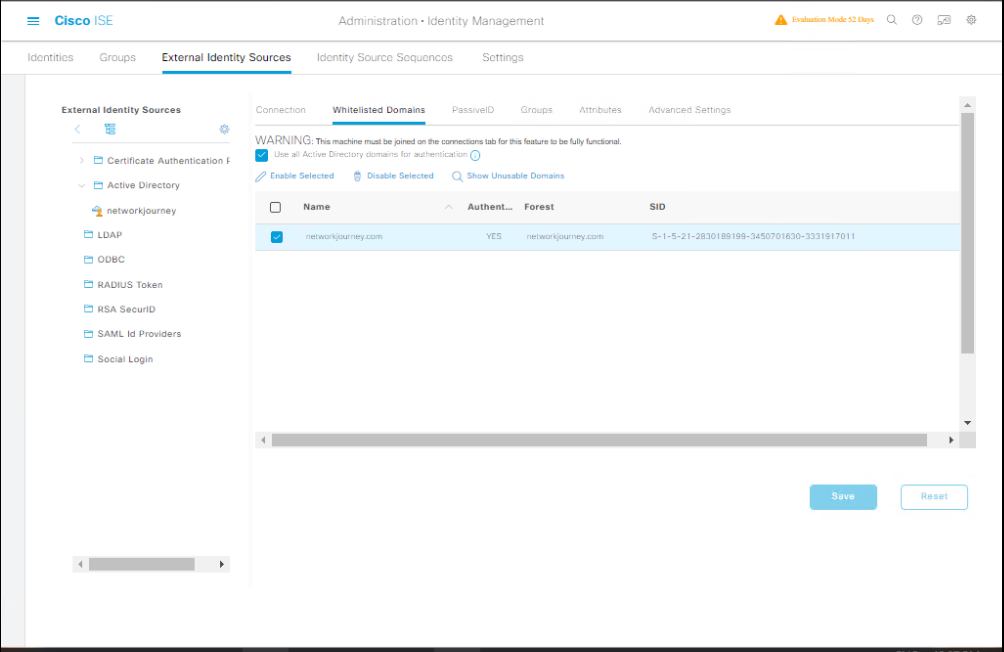The height and width of the screenshot is (652, 1004).
Task: Switch to the Connection tab
Action: pyautogui.click(x=280, y=110)
